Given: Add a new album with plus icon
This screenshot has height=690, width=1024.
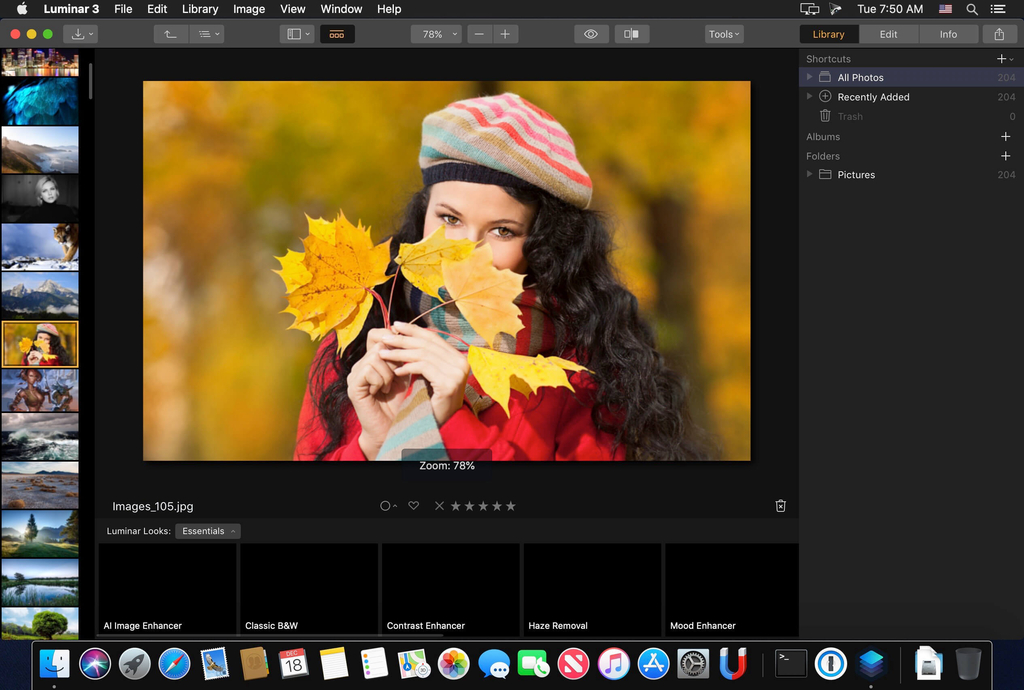Looking at the screenshot, I should pyautogui.click(x=1005, y=137).
